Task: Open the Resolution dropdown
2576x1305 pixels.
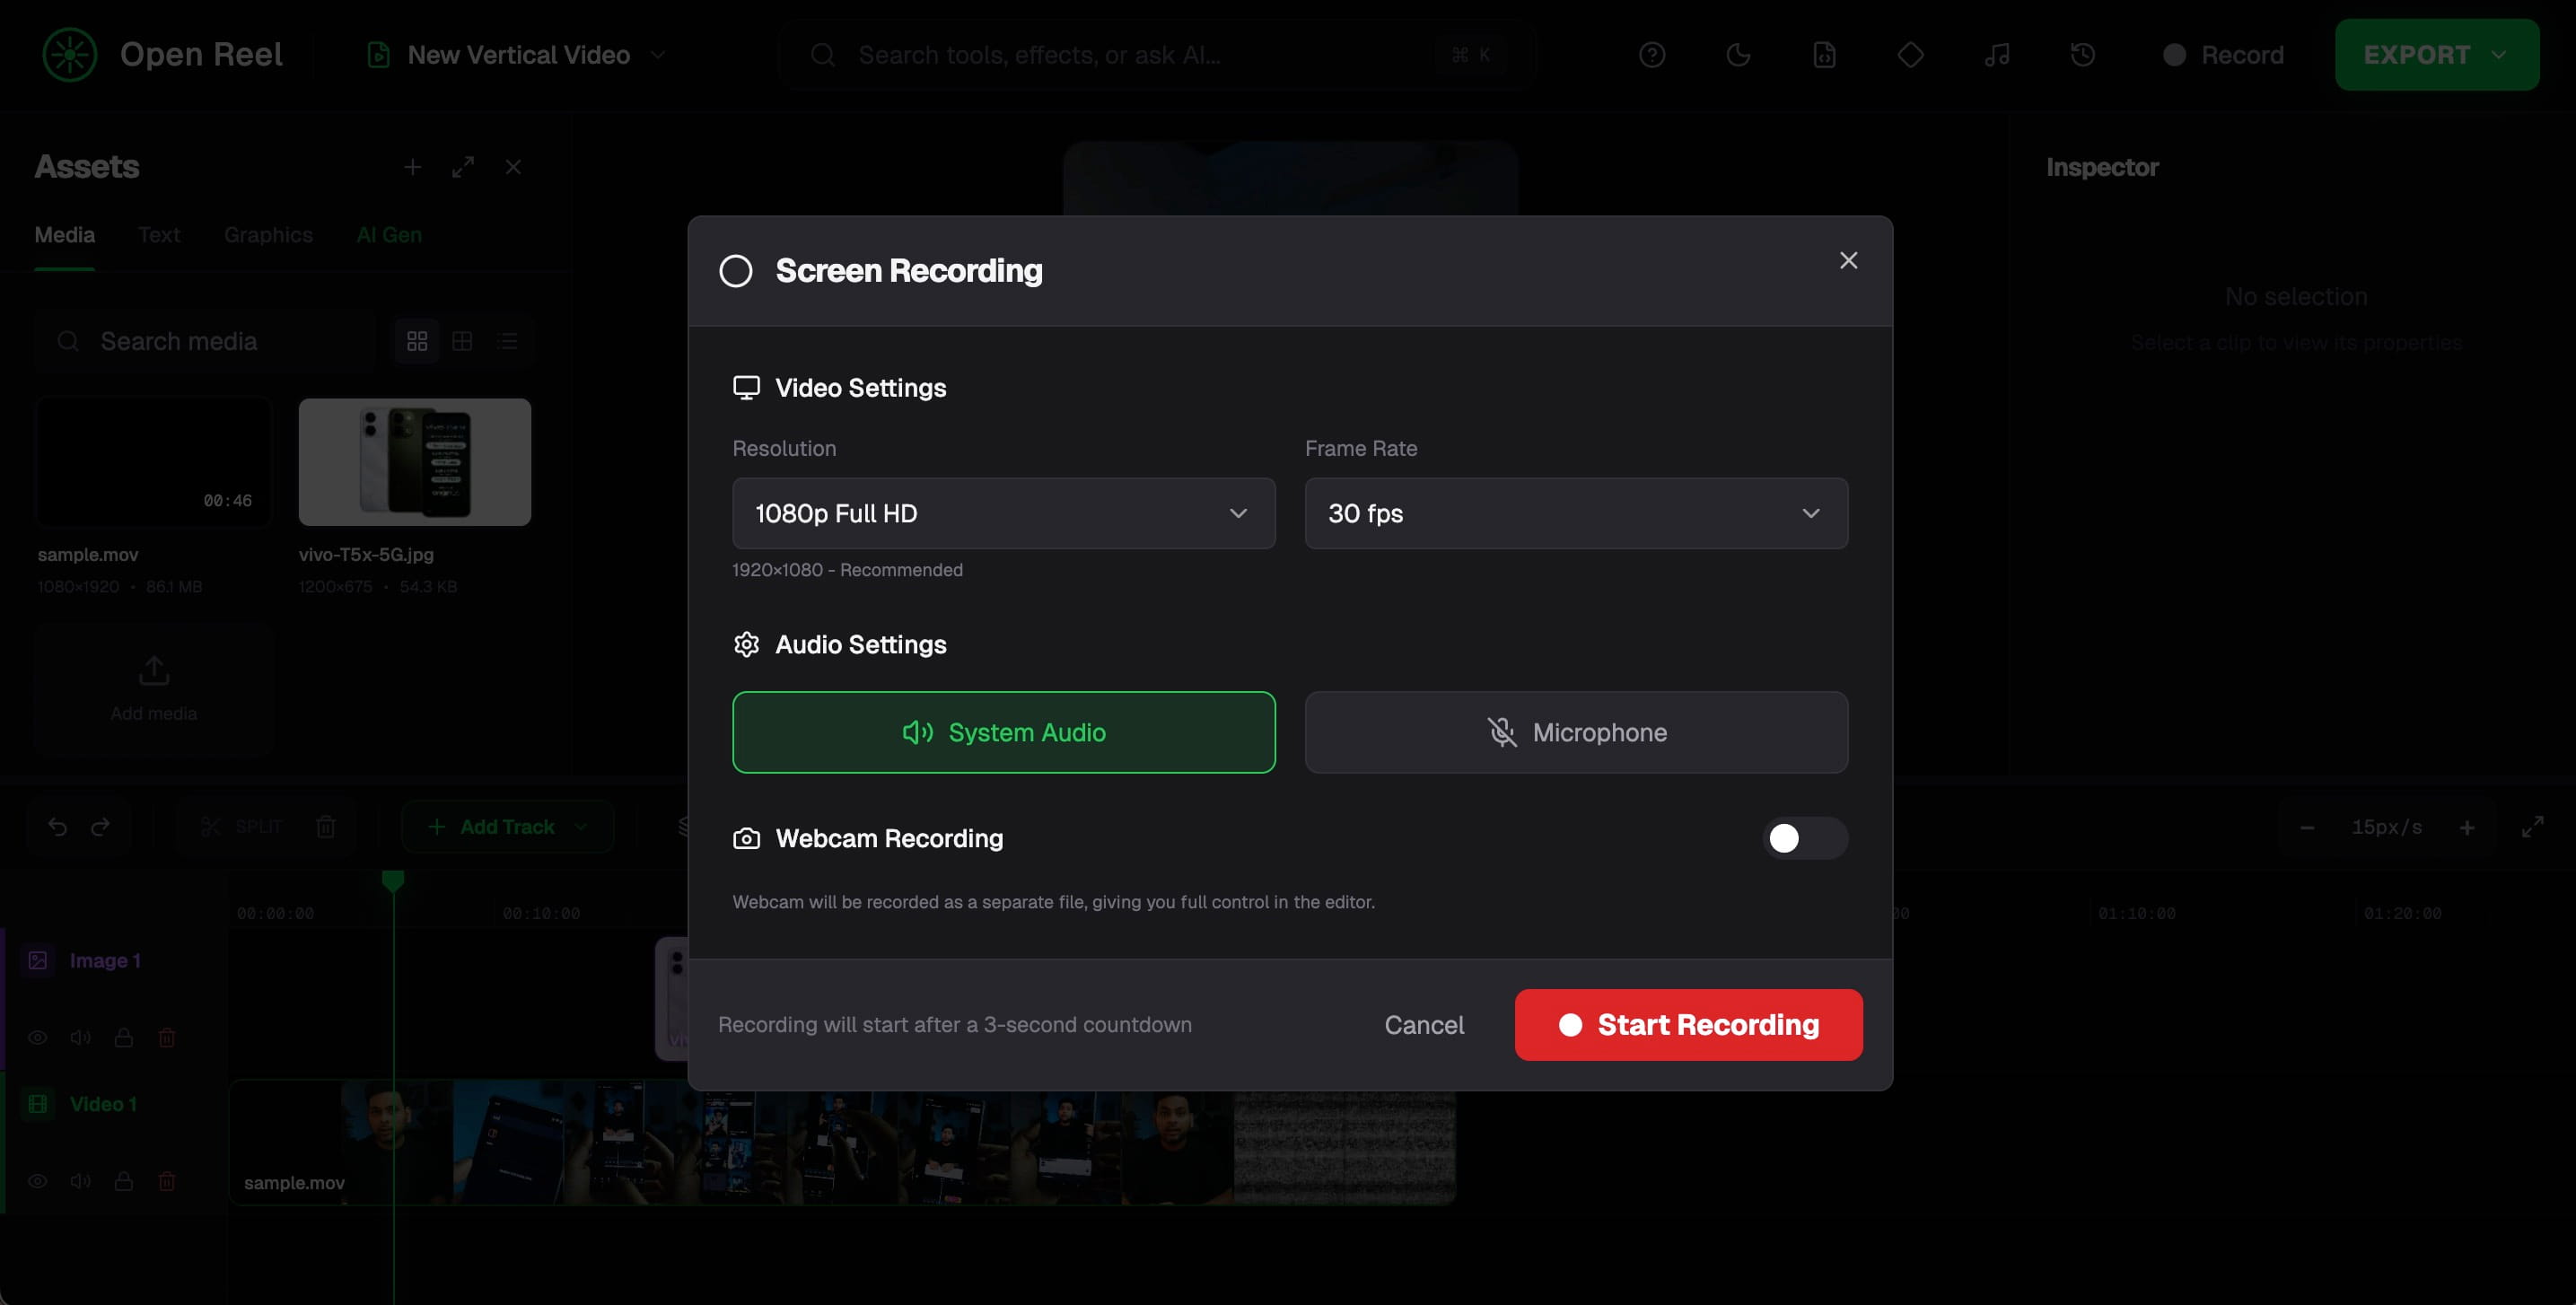Action: click(1003, 513)
